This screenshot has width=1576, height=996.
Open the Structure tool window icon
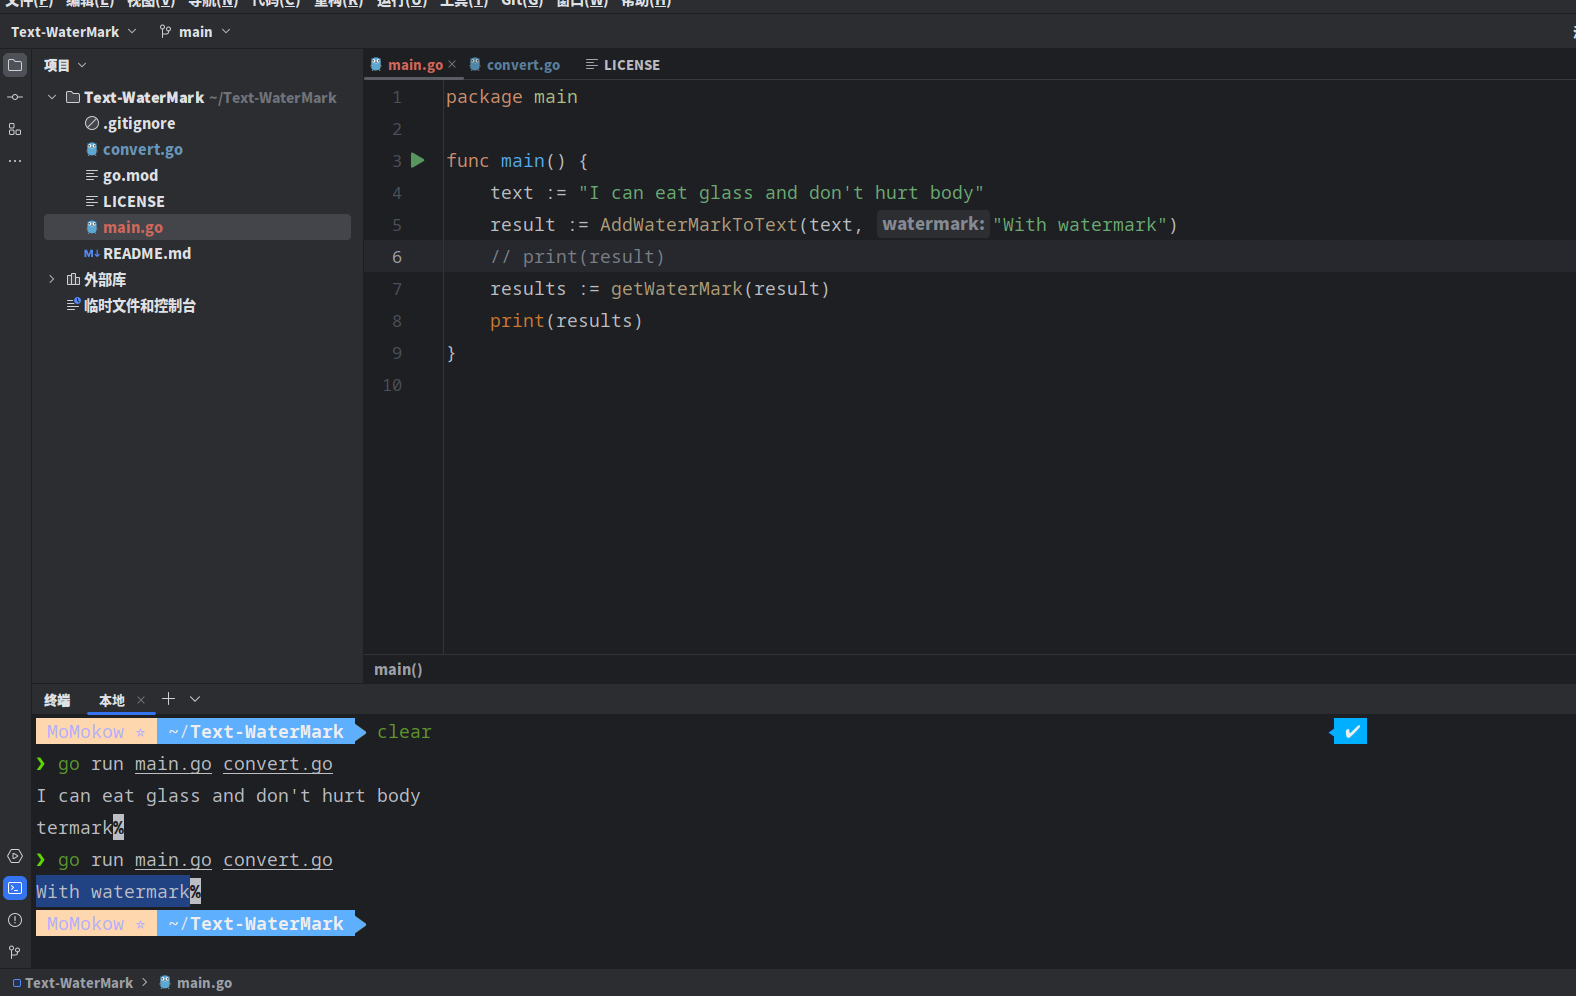click(15, 129)
